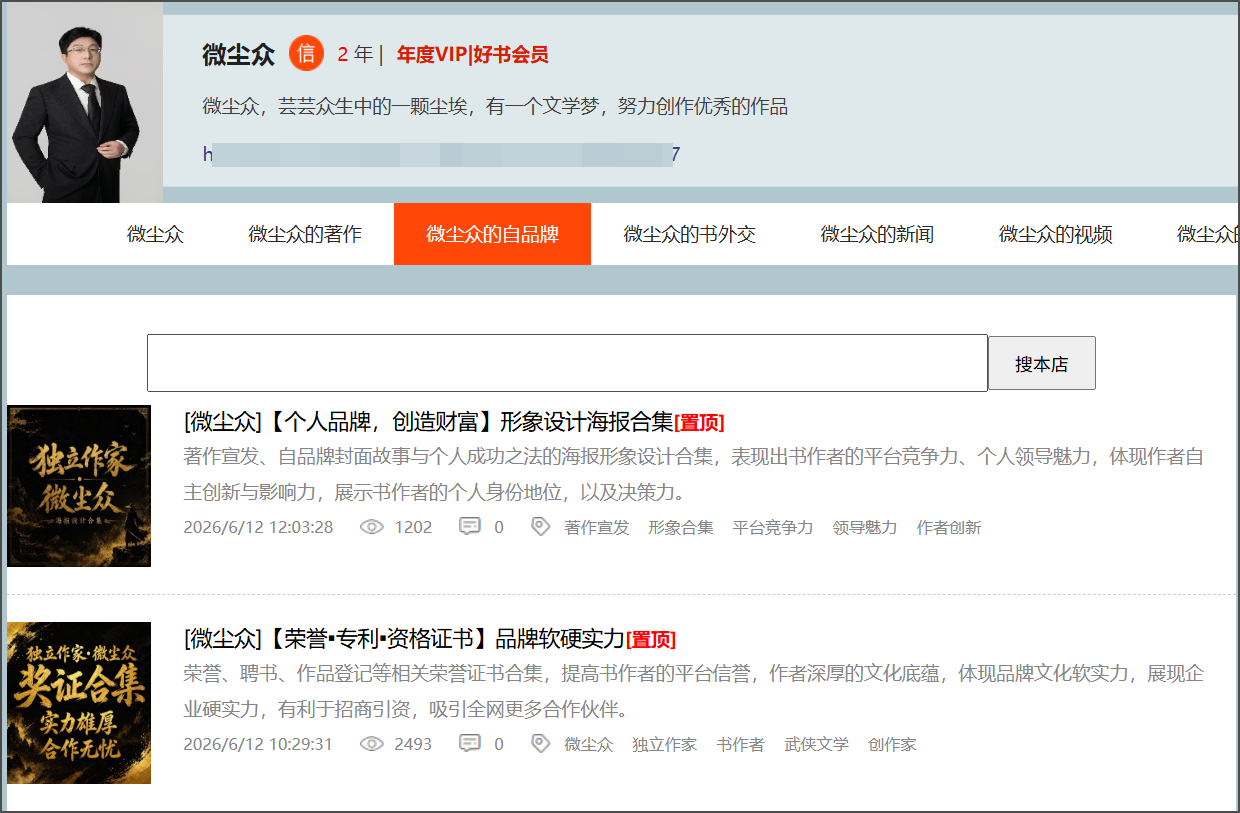Select the 微尘众的自品牌 tab
The height and width of the screenshot is (813, 1240).
pyautogui.click(x=492, y=234)
